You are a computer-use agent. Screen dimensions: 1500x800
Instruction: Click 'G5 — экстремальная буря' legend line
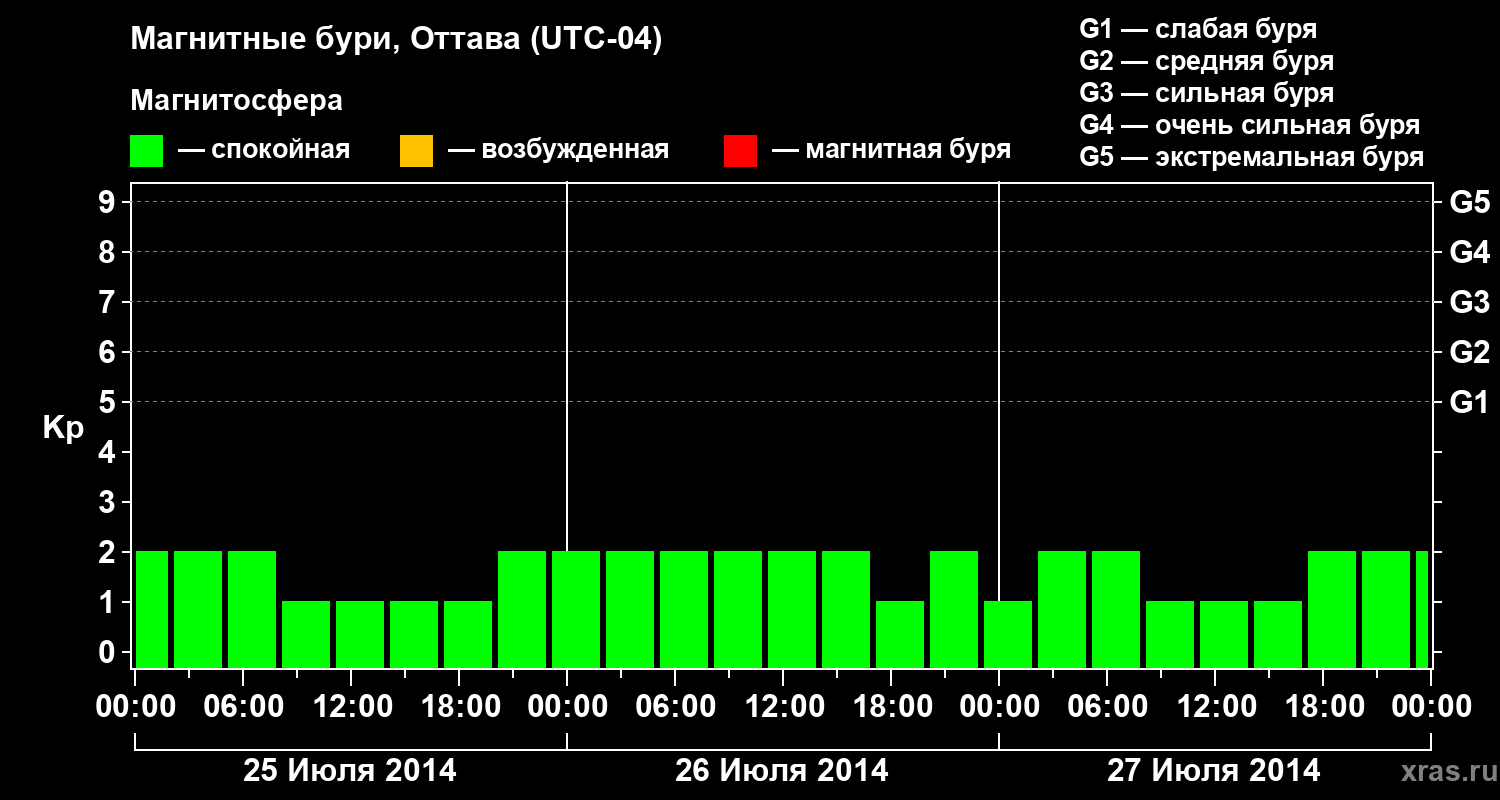(x=1252, y=157)
